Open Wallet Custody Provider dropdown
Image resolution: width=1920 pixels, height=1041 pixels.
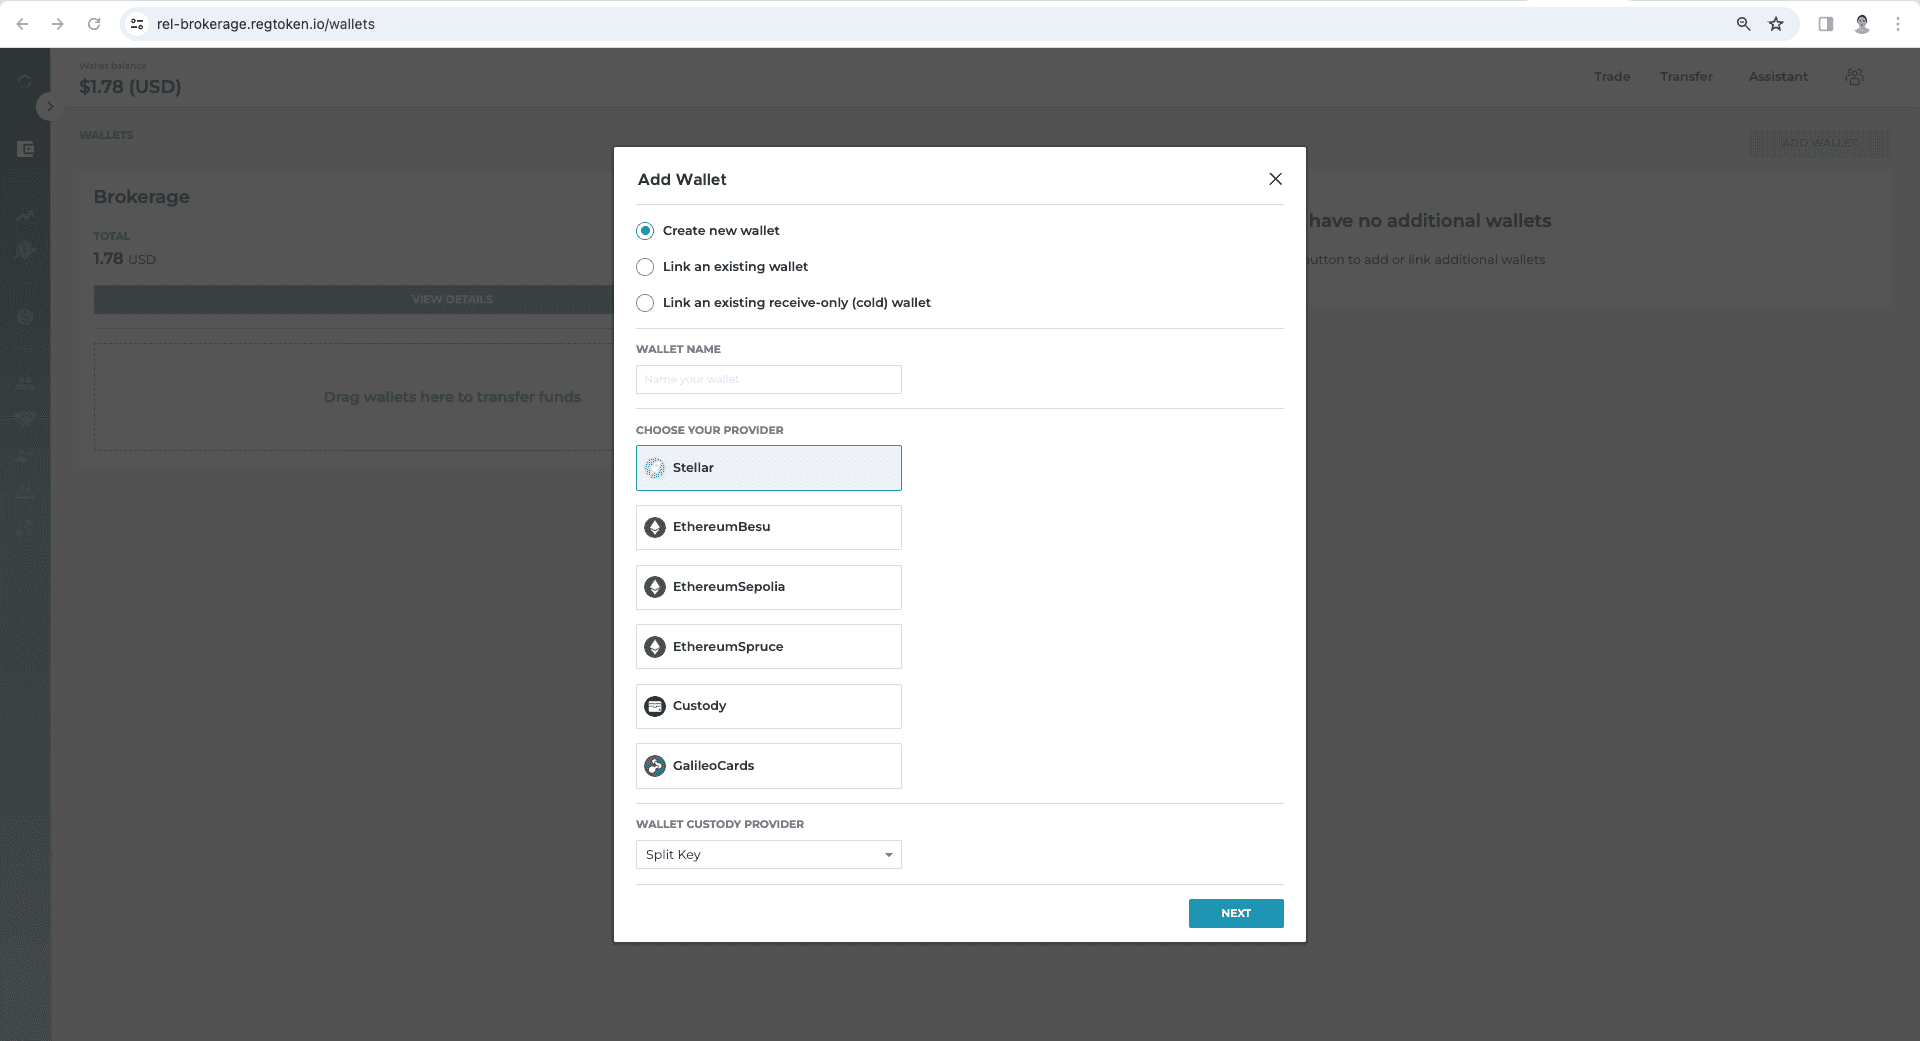(768, 855)
